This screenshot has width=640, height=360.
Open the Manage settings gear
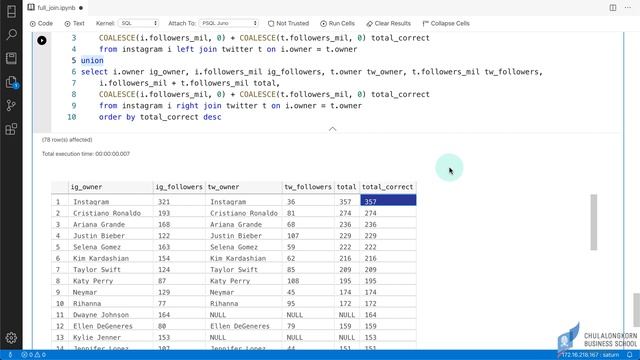[11, 338]
